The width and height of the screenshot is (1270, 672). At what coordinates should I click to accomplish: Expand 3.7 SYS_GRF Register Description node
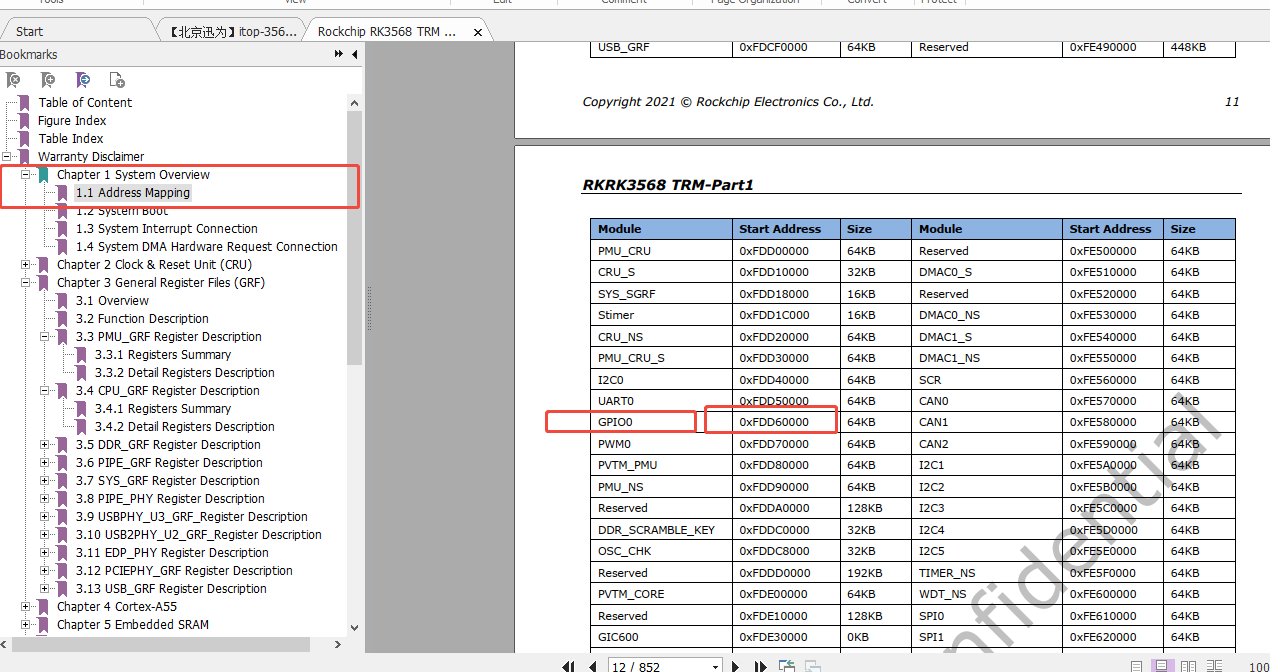45,481
